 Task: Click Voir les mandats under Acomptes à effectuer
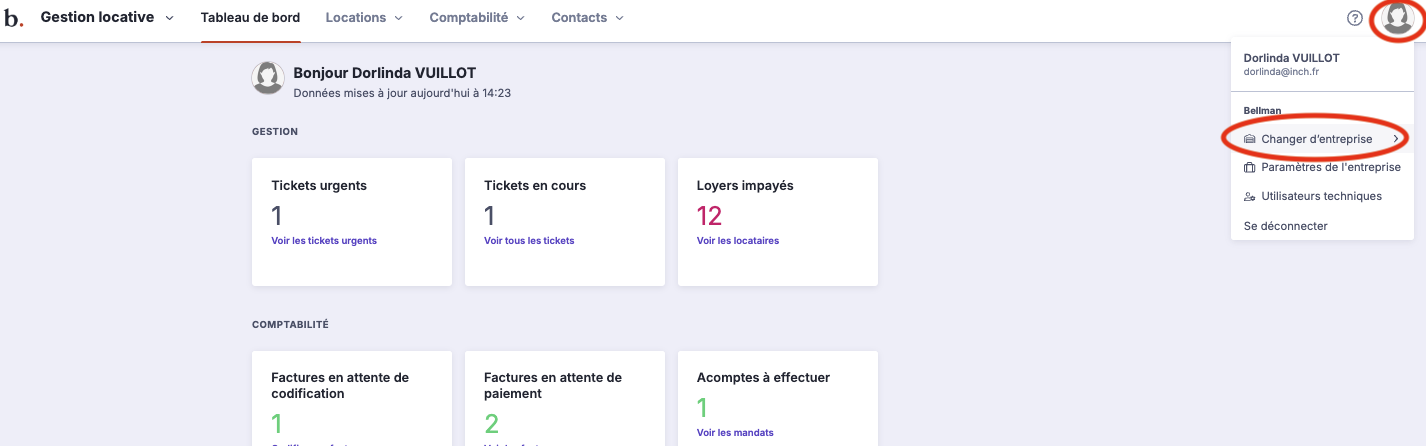(735, 433)
